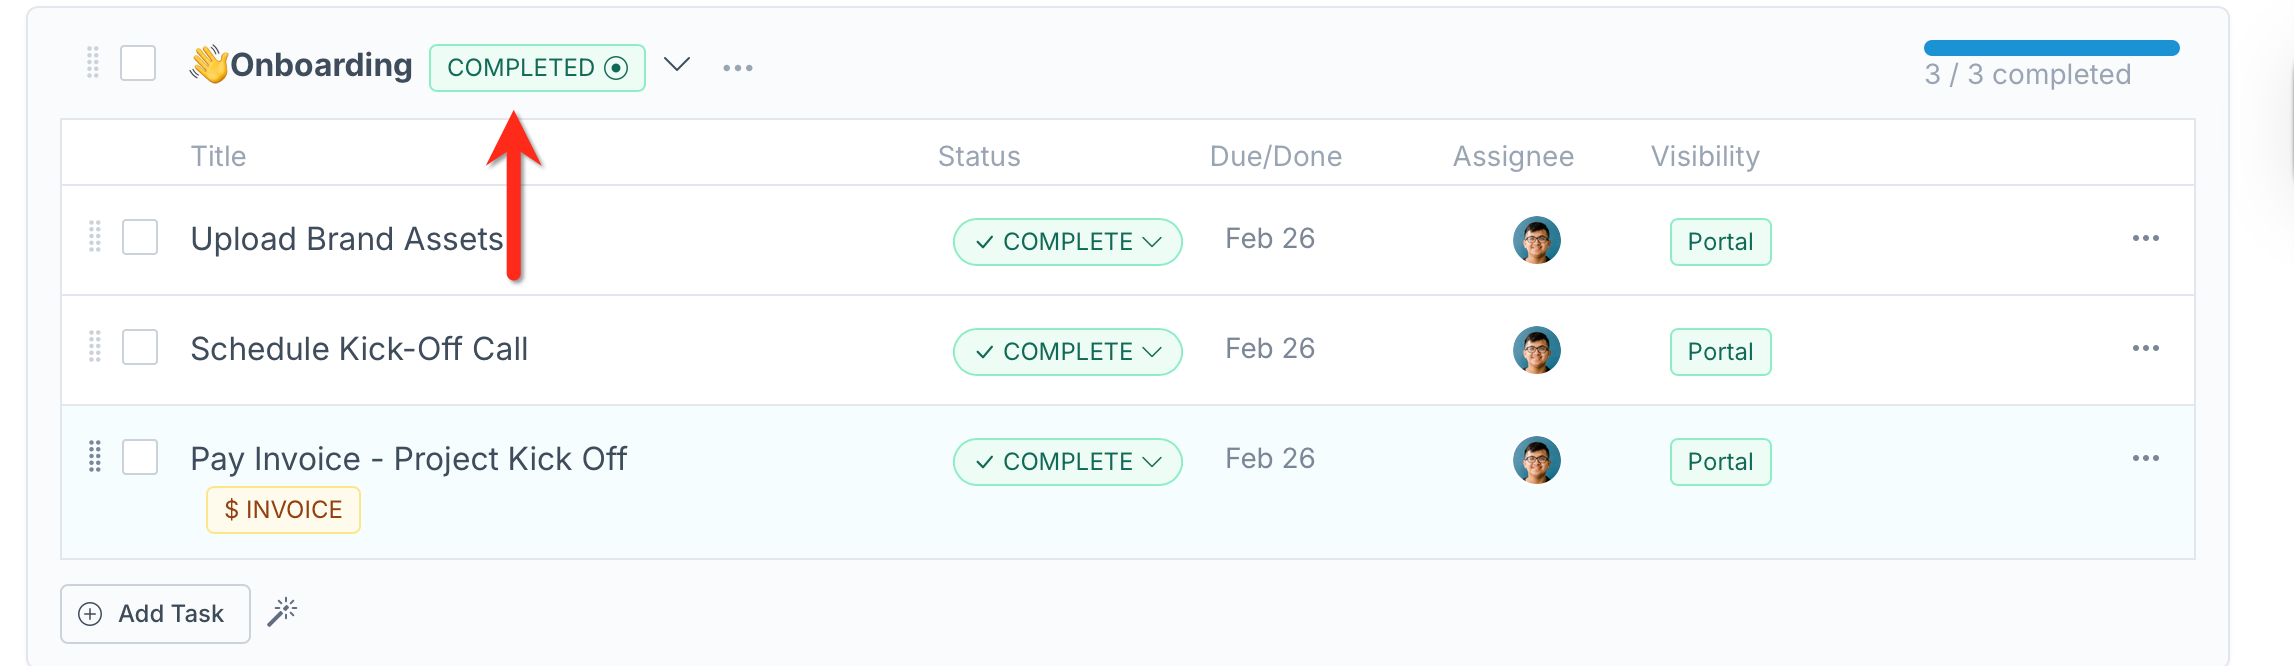The width and height of the screenshot is (2294, 666).
Task: Click assignee avatar for Upload Brand Assets
Action: pyautogui.click(x=1537, y=240)
